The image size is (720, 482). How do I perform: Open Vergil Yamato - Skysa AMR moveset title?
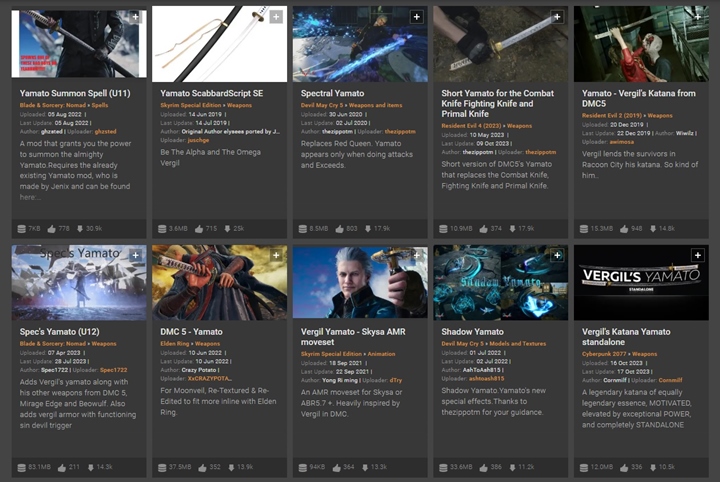pyautogui.click(x=353, y=336)
